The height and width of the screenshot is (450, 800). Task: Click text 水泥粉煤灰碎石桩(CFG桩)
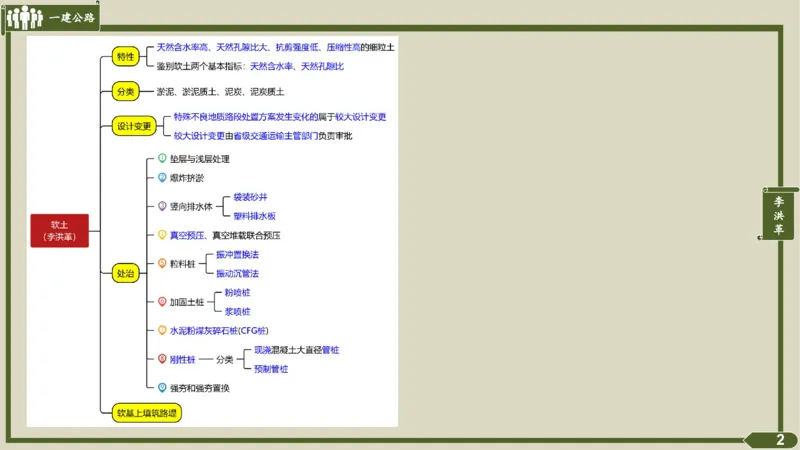coord(219,331)
